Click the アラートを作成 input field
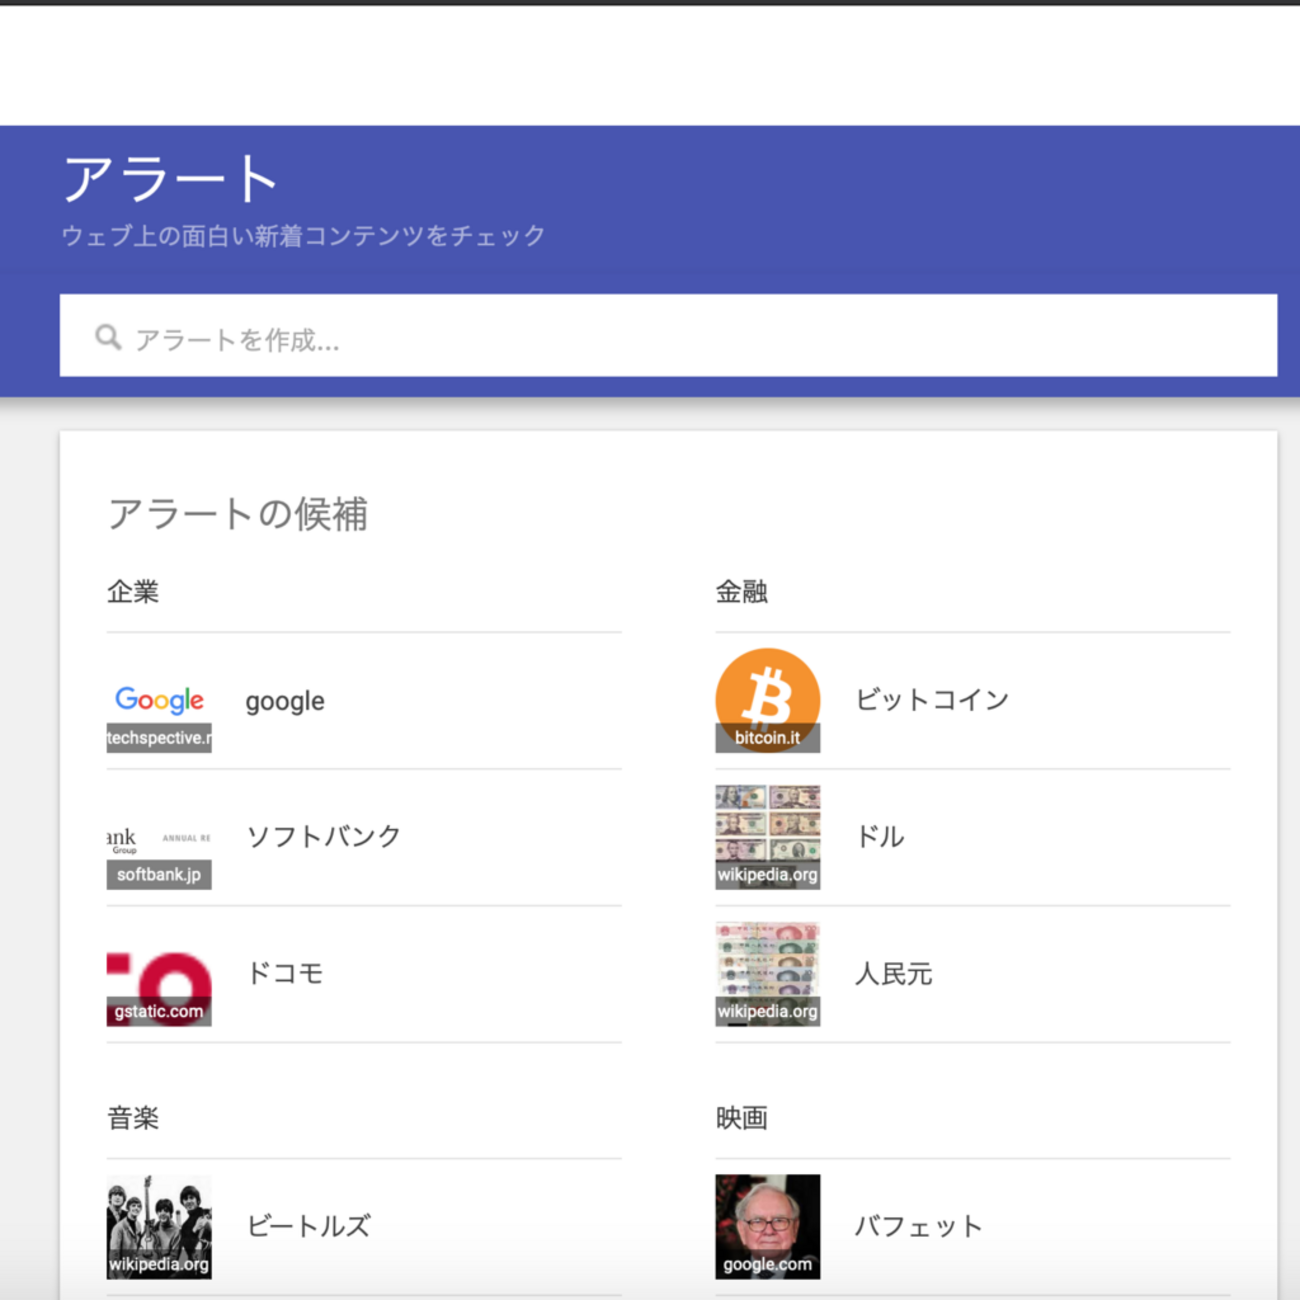The height and width of the screenshot is (1300, 1300). click(x=400, y=336)
